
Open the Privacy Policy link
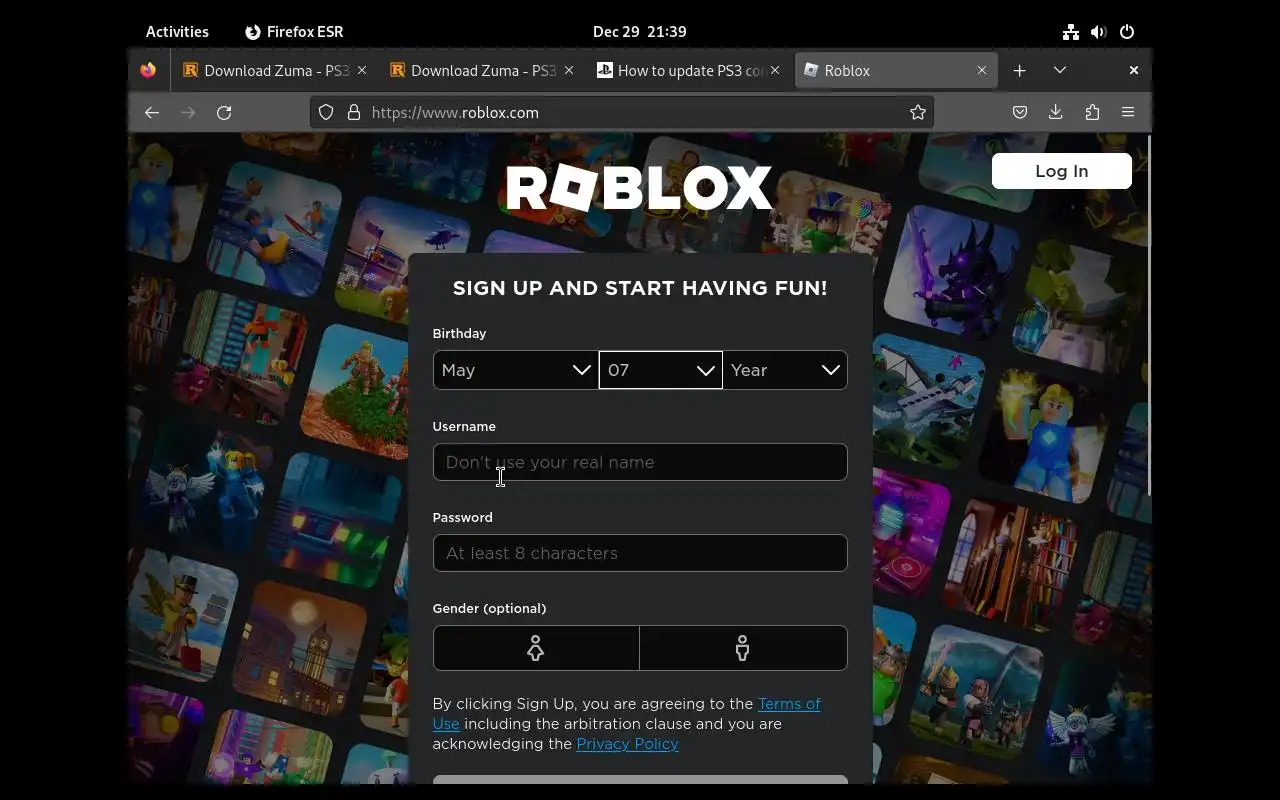tap(628, 744)
